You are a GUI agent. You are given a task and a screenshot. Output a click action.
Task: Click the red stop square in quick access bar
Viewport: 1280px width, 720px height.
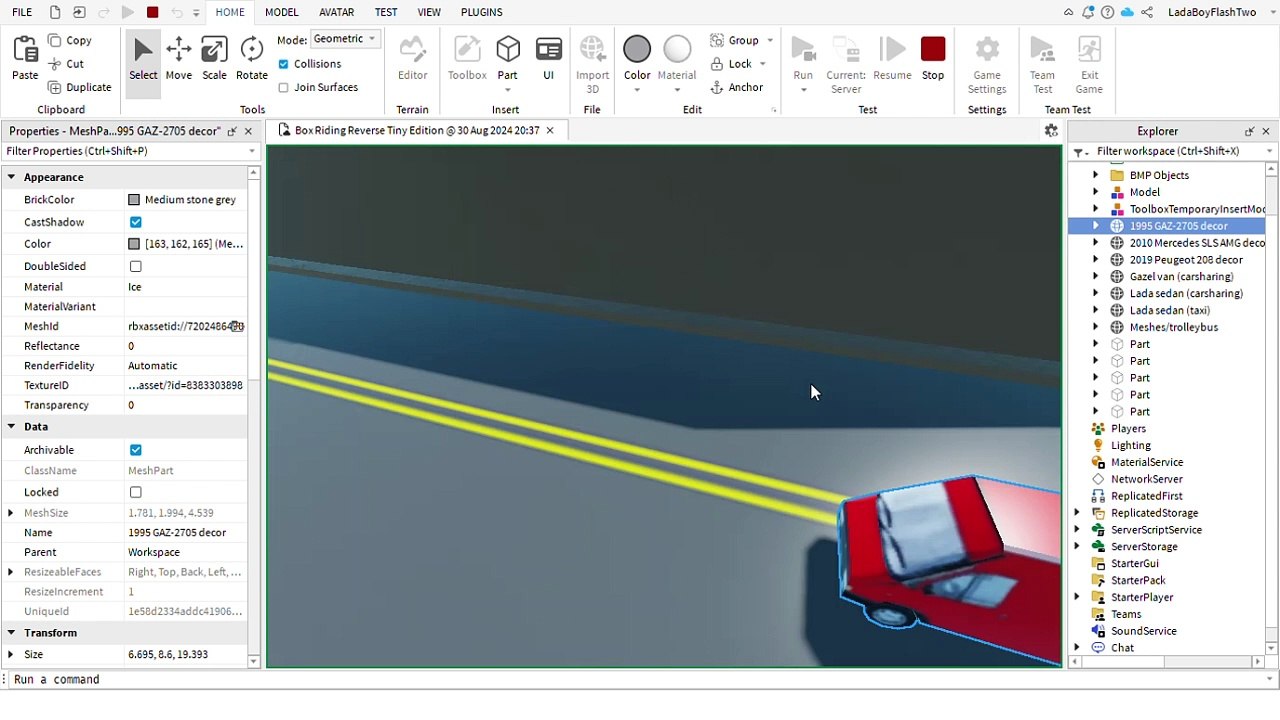[x=152, y=12]
